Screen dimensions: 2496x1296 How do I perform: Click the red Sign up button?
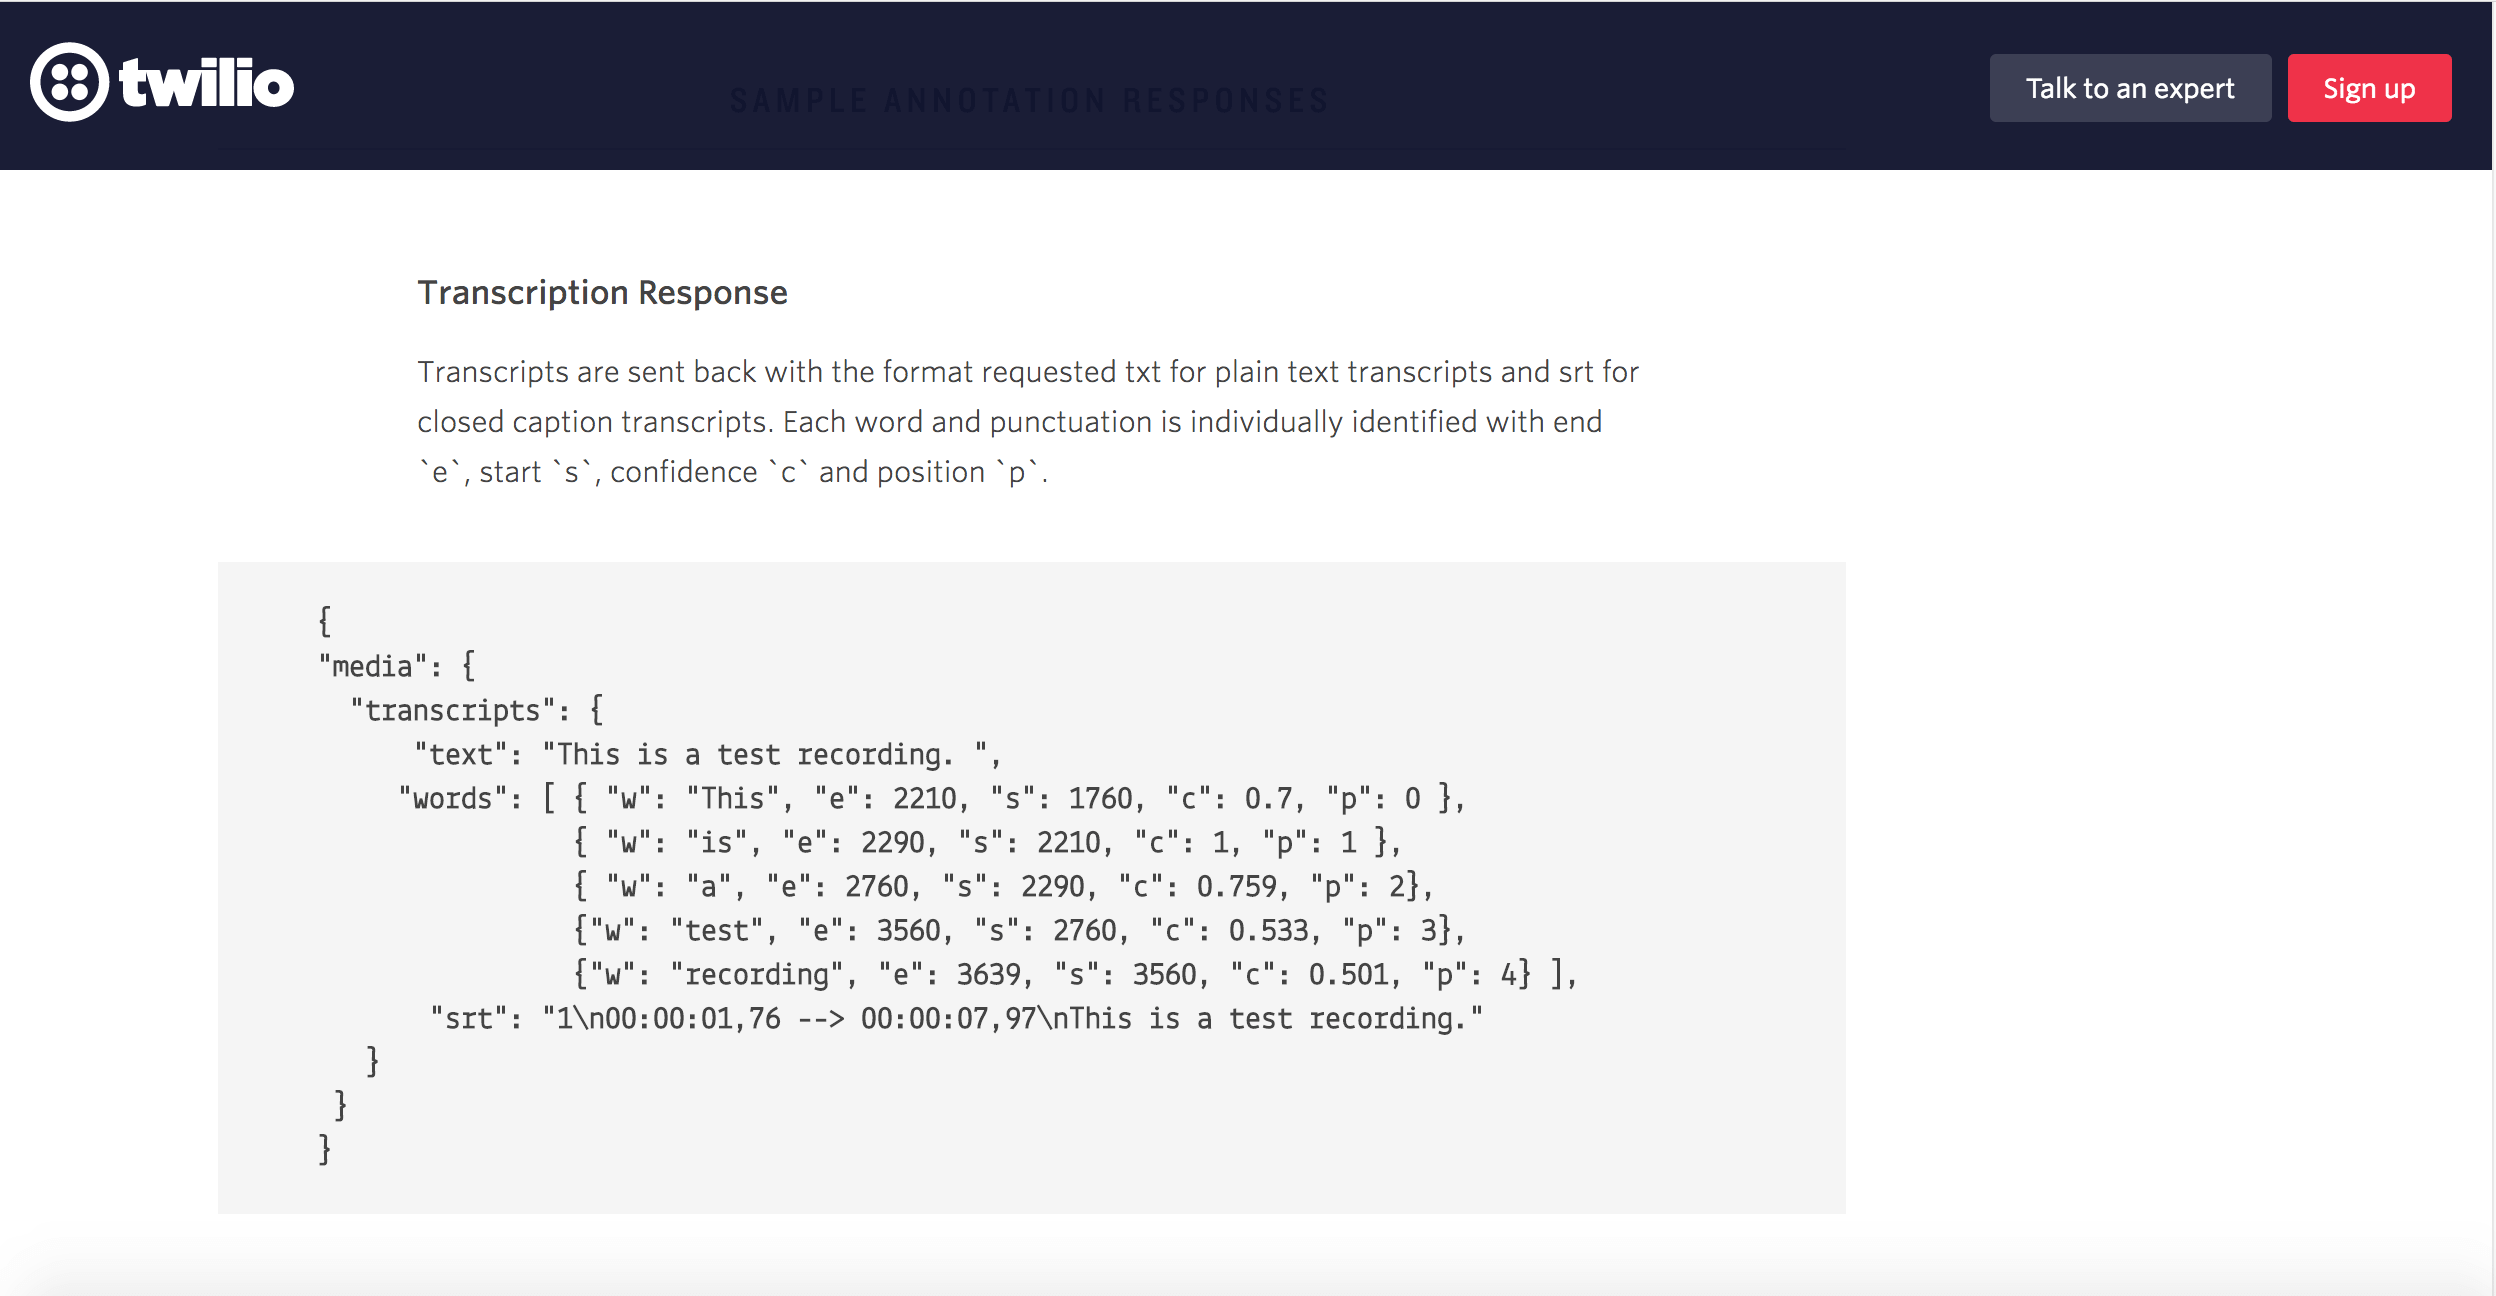(x=2369, y=88)
